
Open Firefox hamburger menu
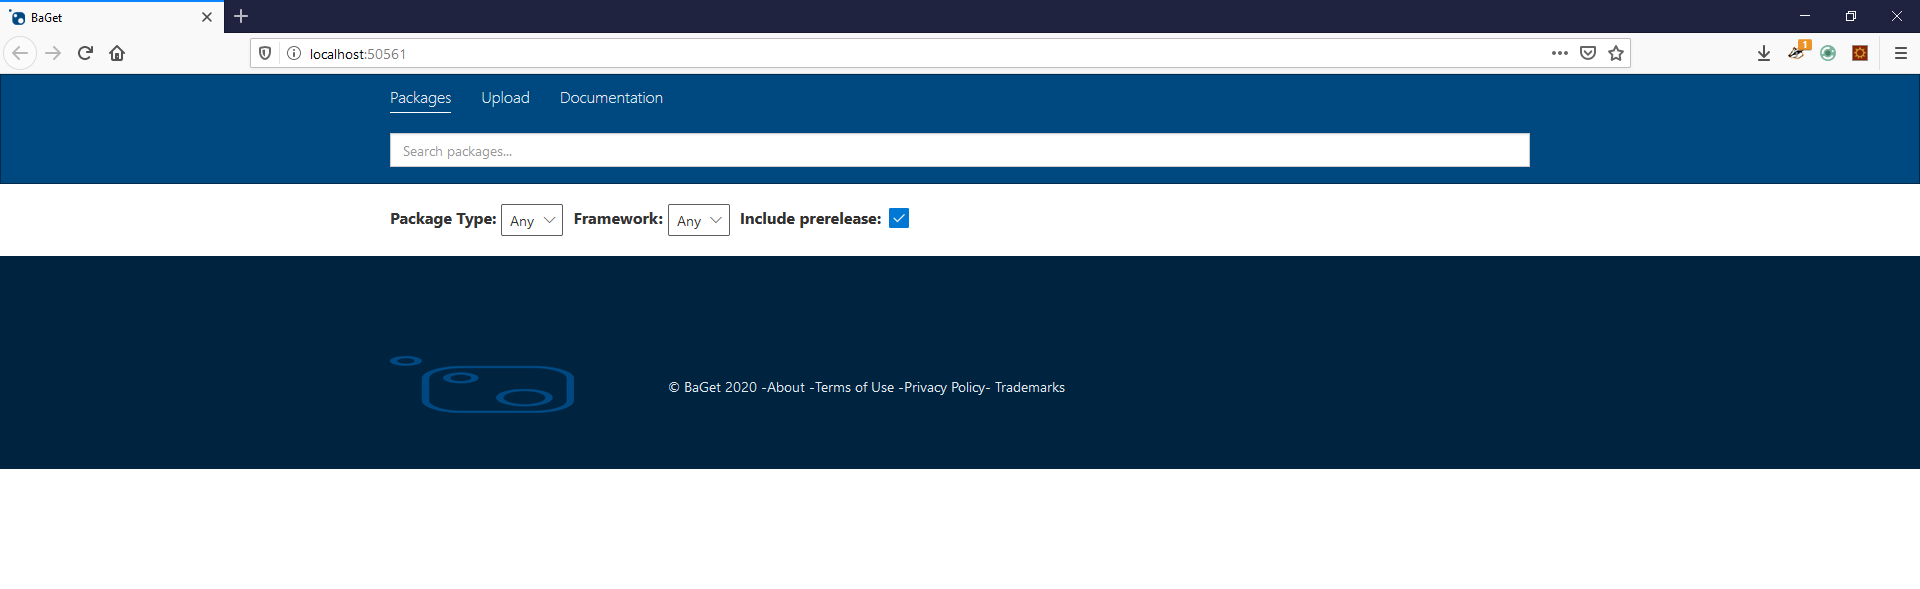pyautogui.click(x=1901, y=53)
